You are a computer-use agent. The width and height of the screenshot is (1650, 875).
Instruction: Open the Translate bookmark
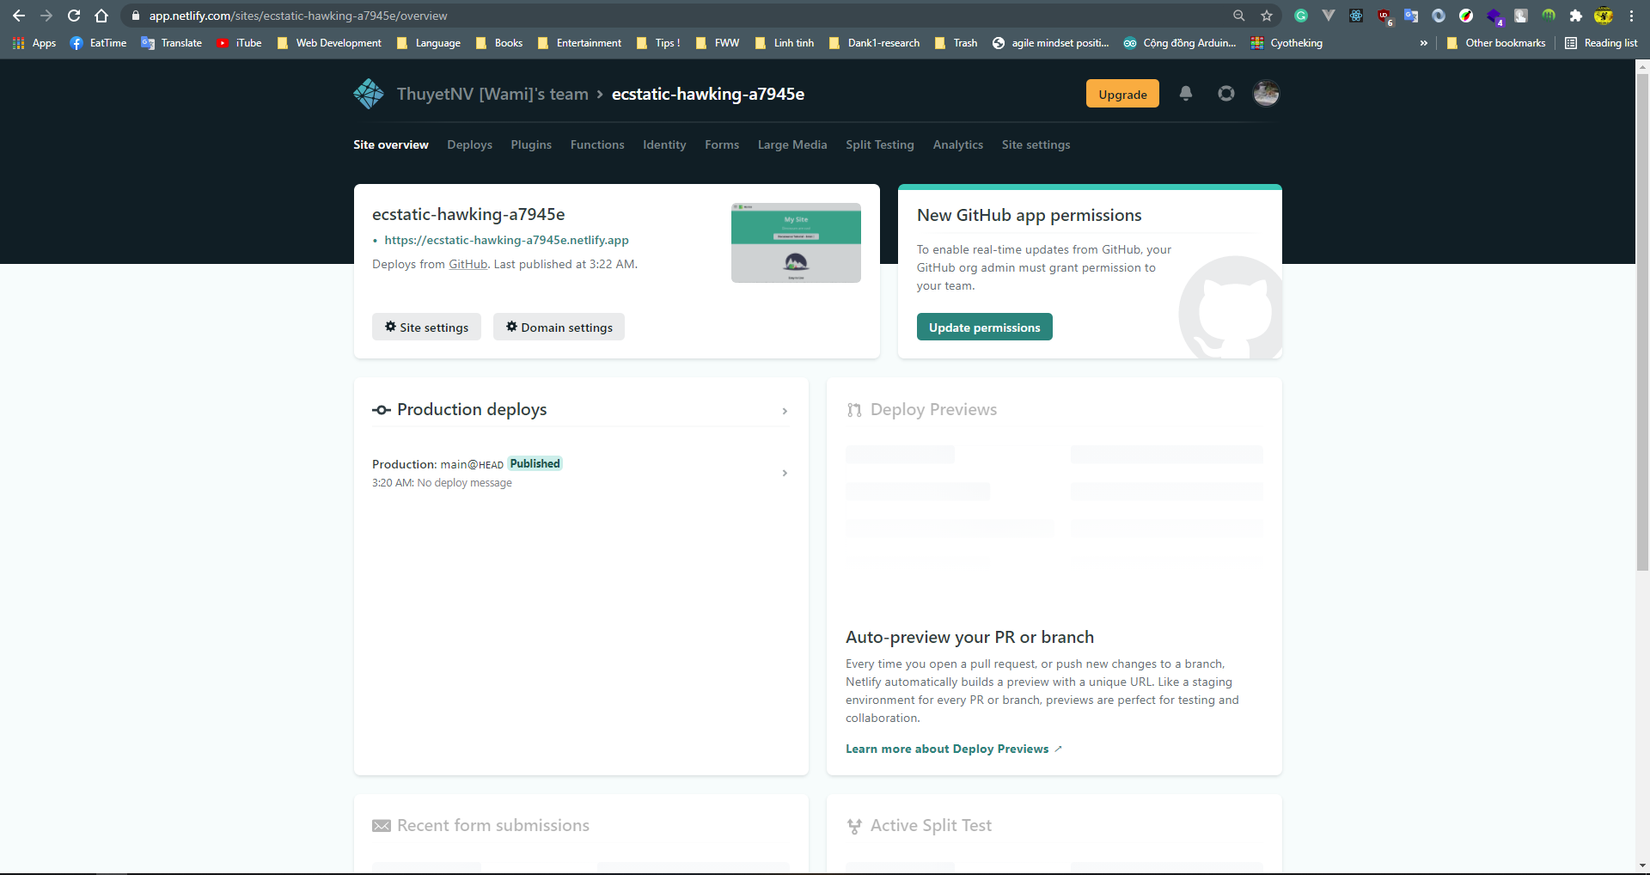(171, 43)
